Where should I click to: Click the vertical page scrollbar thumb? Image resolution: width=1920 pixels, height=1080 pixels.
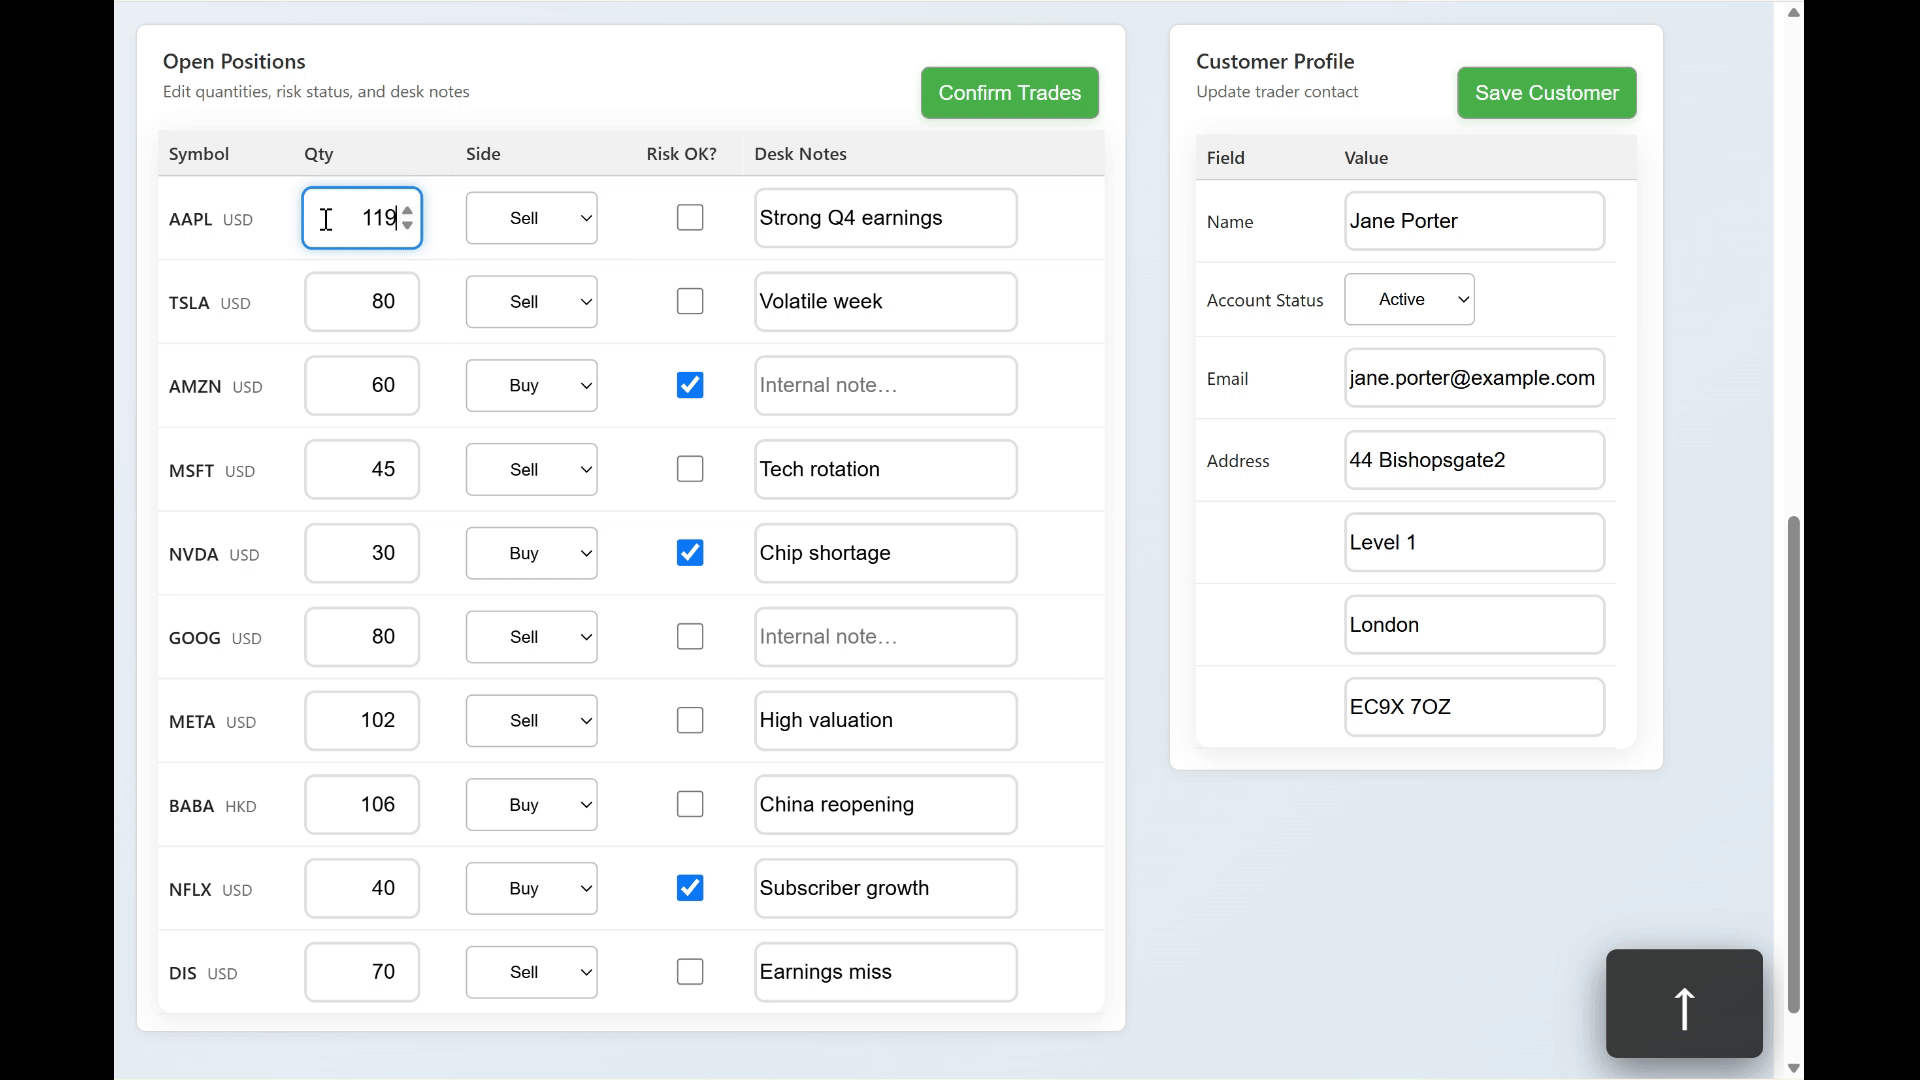point(1793,764)
